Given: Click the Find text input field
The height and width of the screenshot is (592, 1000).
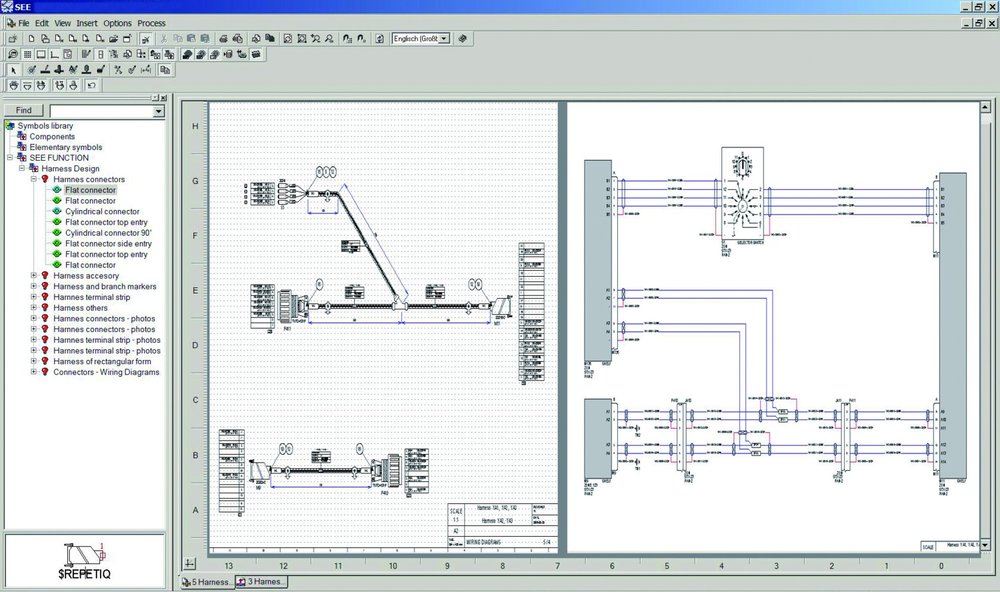Looking at the screenshot, I should coord(101,111).
